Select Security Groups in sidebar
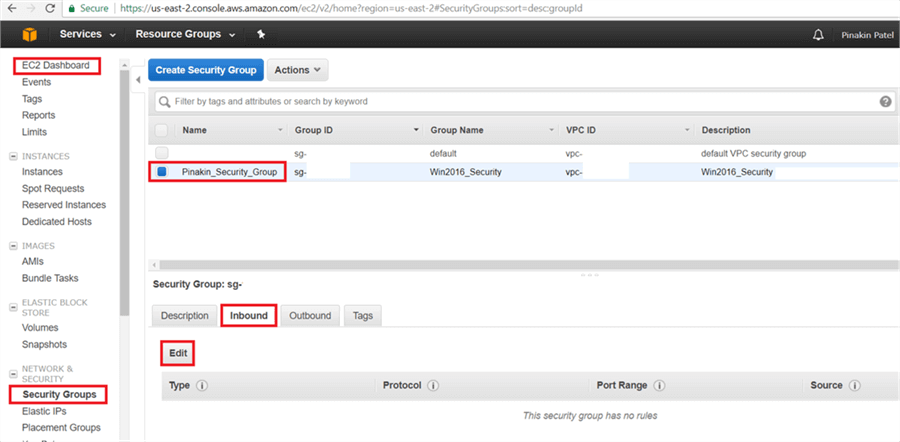900x442 pixels. (59, 395)
